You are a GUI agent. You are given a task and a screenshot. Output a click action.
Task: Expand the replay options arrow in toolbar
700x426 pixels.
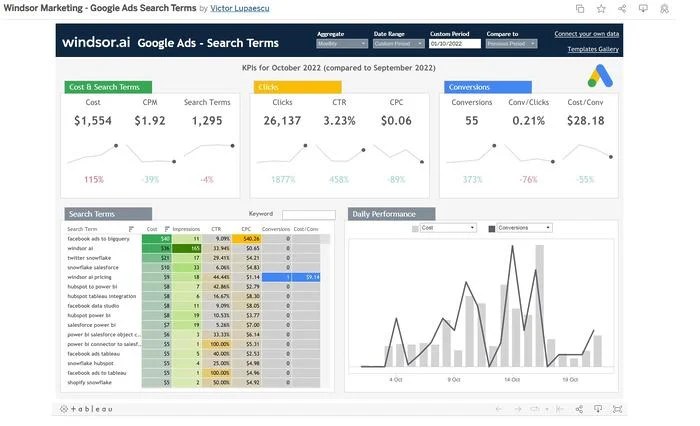click(547, 409)
